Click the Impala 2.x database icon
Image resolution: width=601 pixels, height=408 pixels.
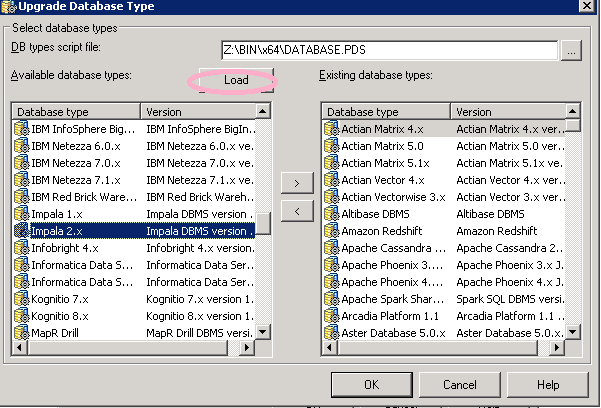(21, 231)
